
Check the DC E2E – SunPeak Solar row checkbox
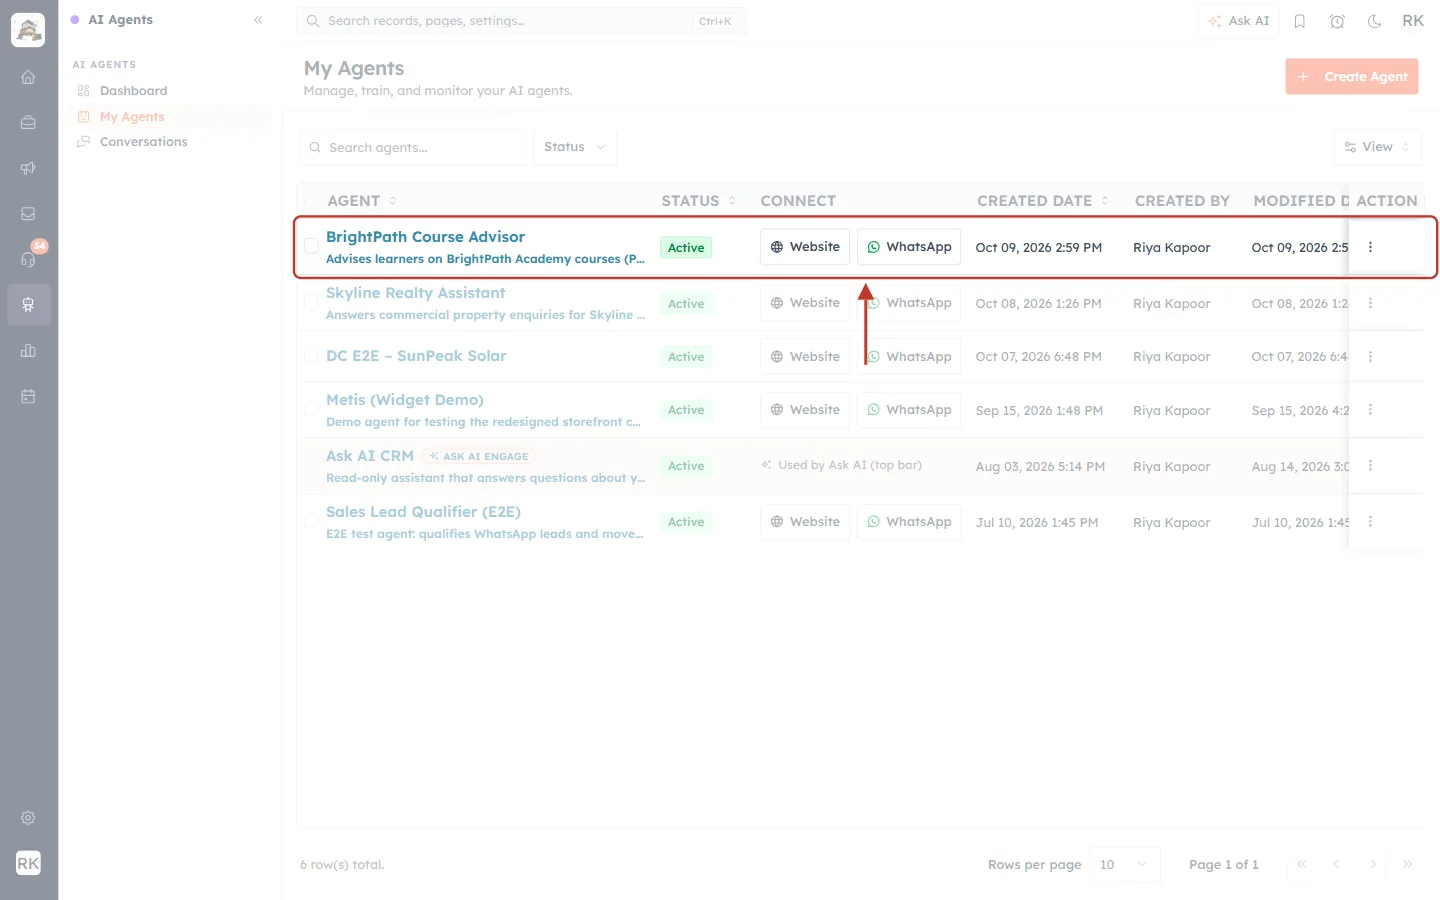pos(311,356)
